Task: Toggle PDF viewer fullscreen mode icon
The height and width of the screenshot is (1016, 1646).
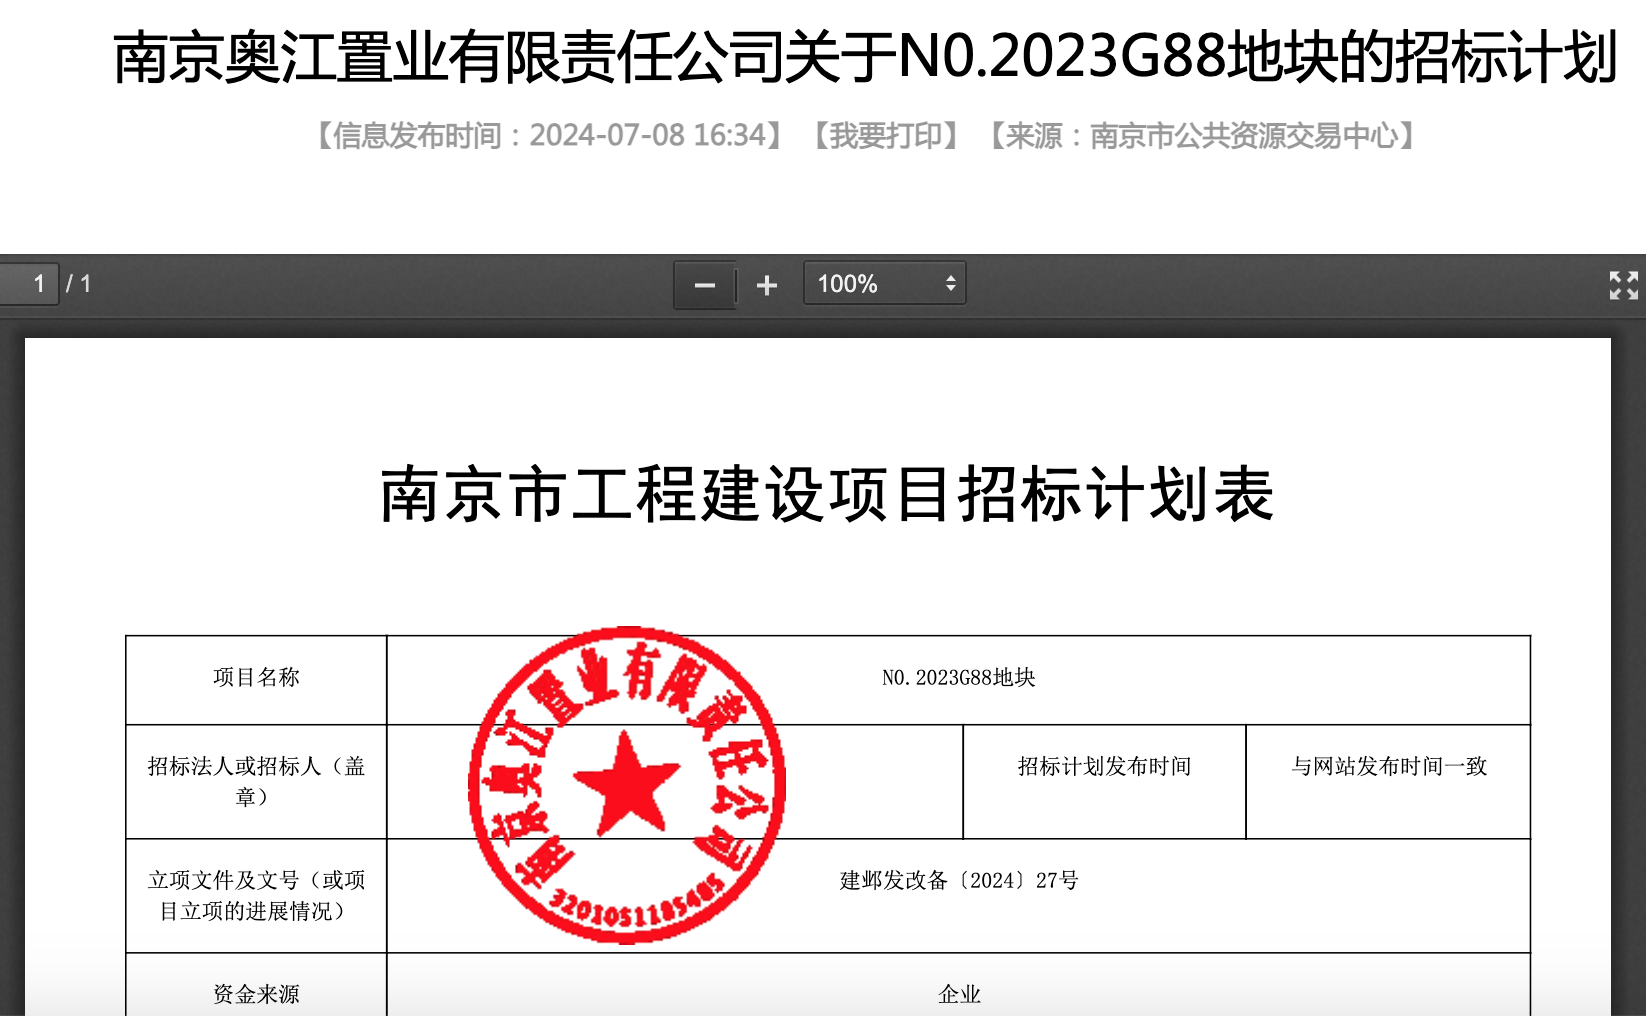Action: [x=1623, y=285]
